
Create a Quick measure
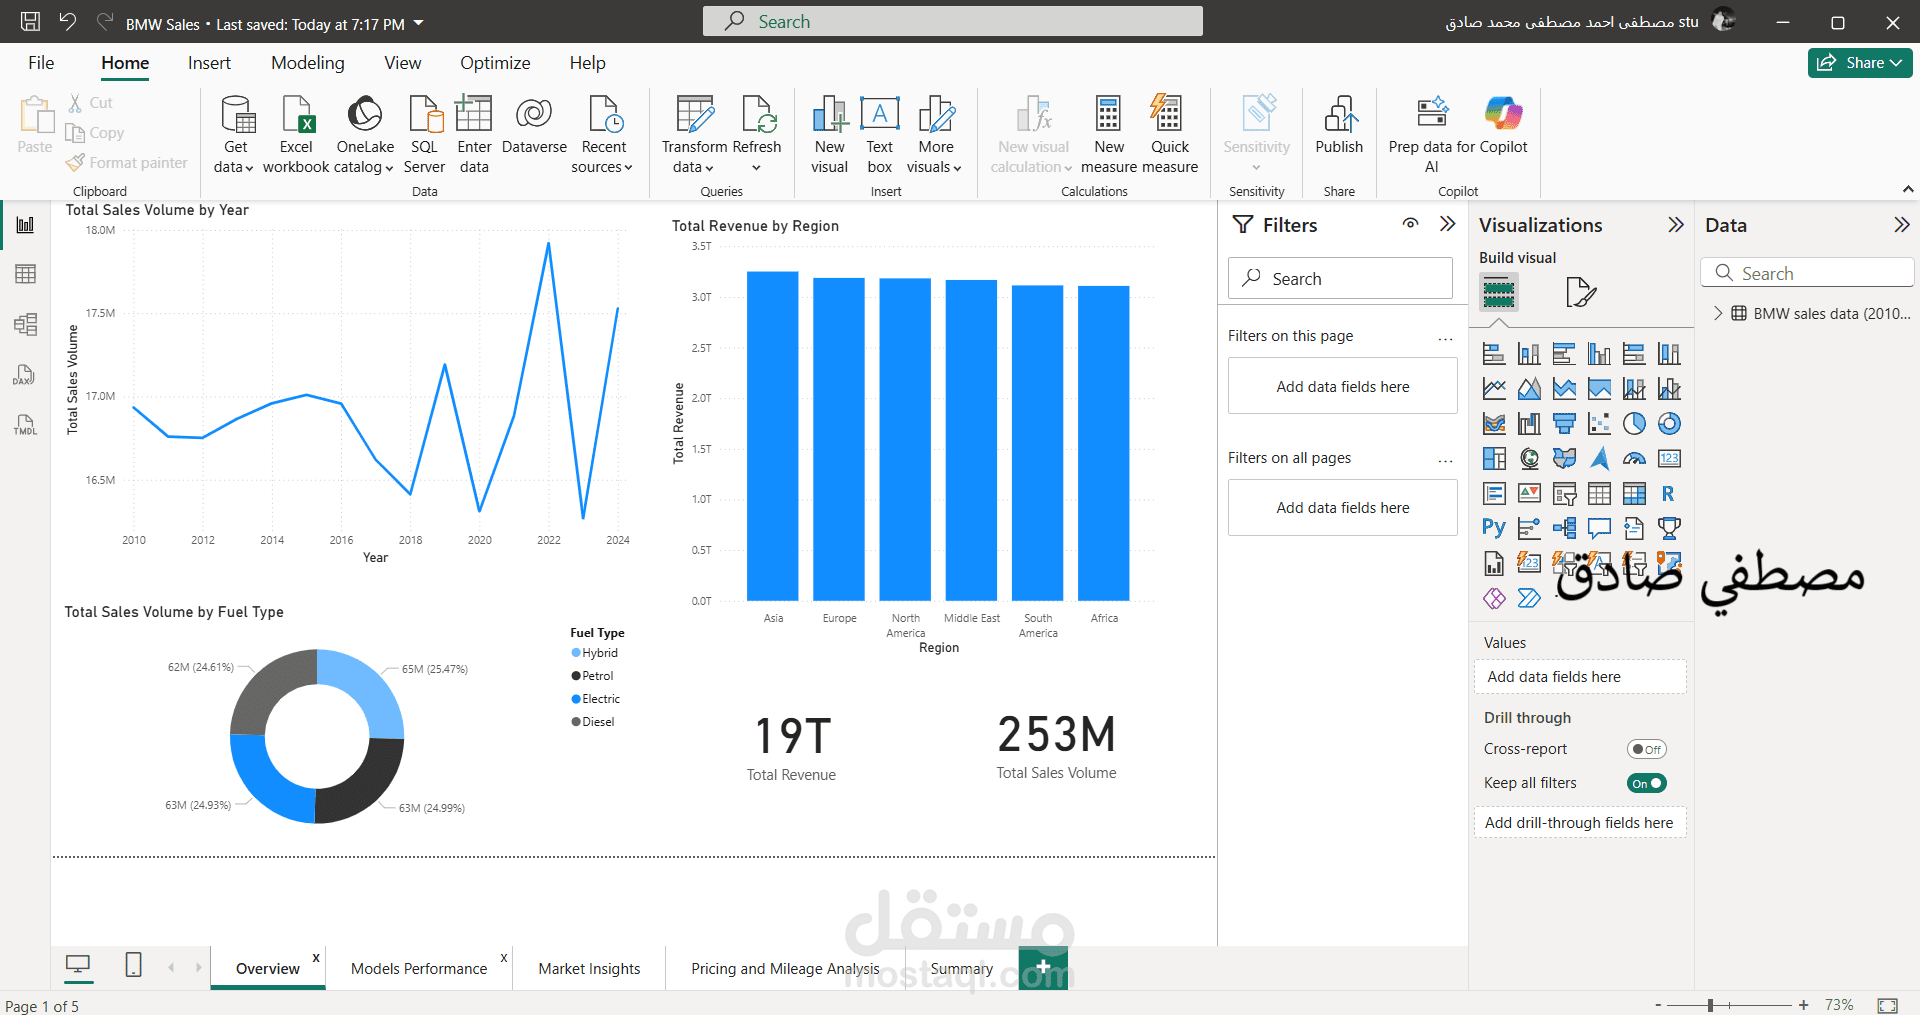coord(1169,135)
